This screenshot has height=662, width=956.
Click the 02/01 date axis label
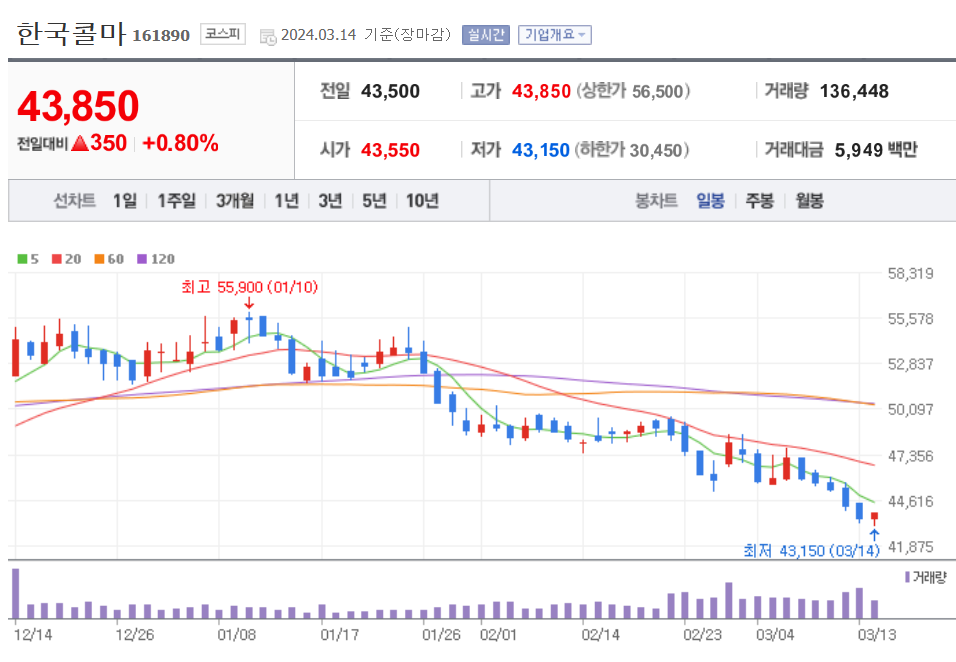498,635
